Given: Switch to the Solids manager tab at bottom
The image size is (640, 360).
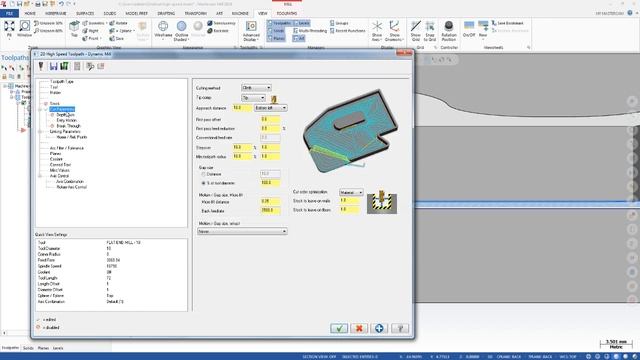Looking at the screenshot, I should pos(28,348).
